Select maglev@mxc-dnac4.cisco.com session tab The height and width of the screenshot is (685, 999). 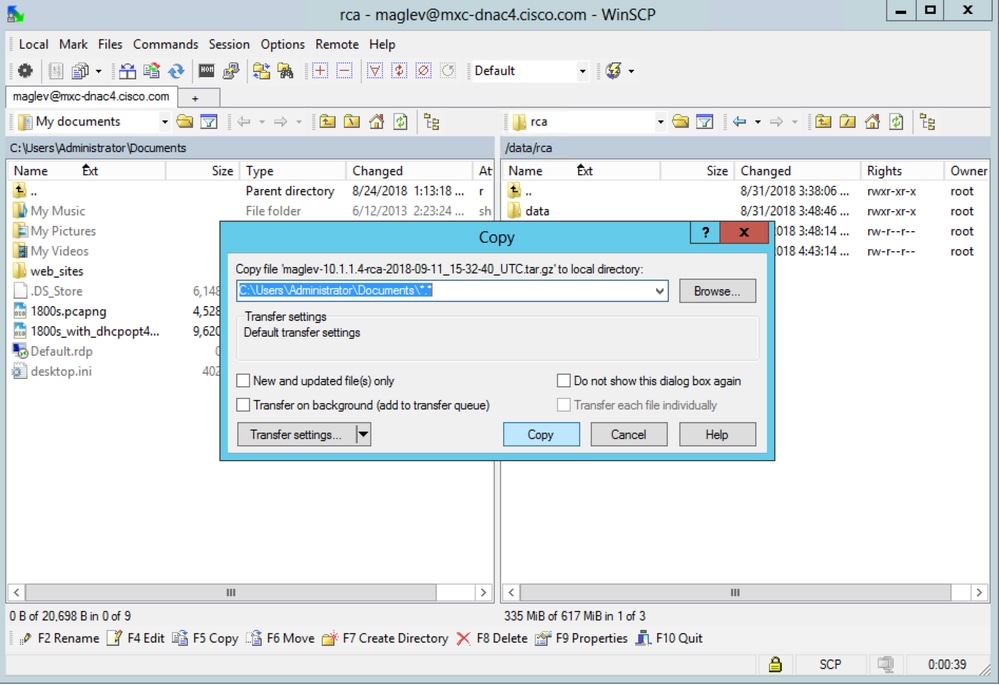[91, 96]
